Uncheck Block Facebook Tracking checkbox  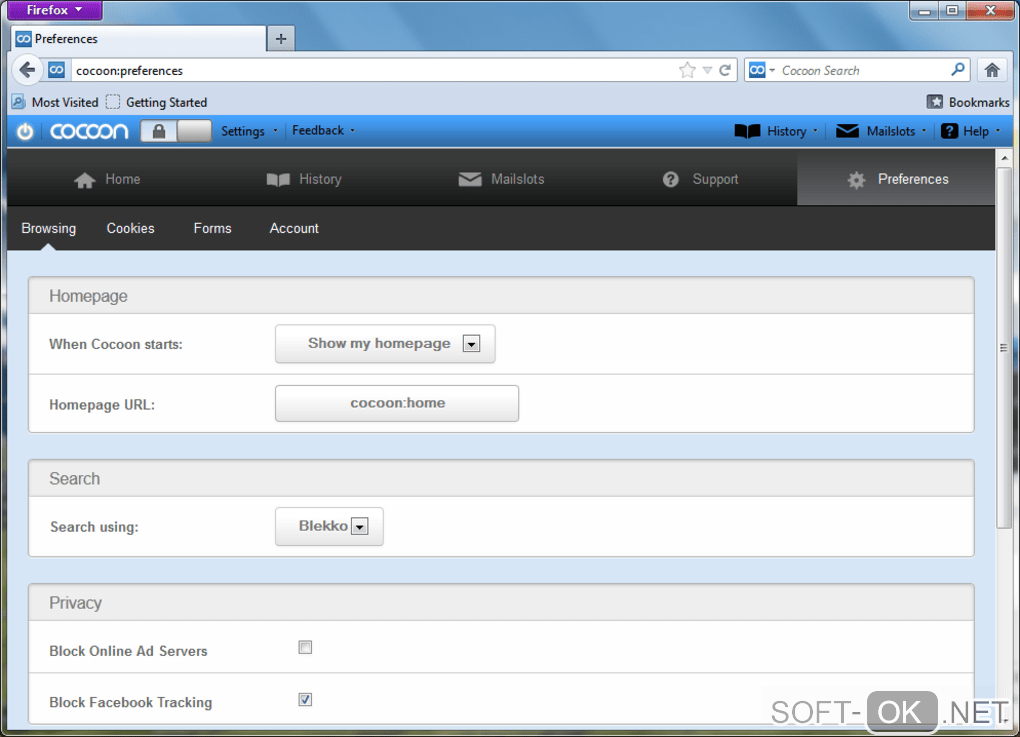tap(305, 699)
